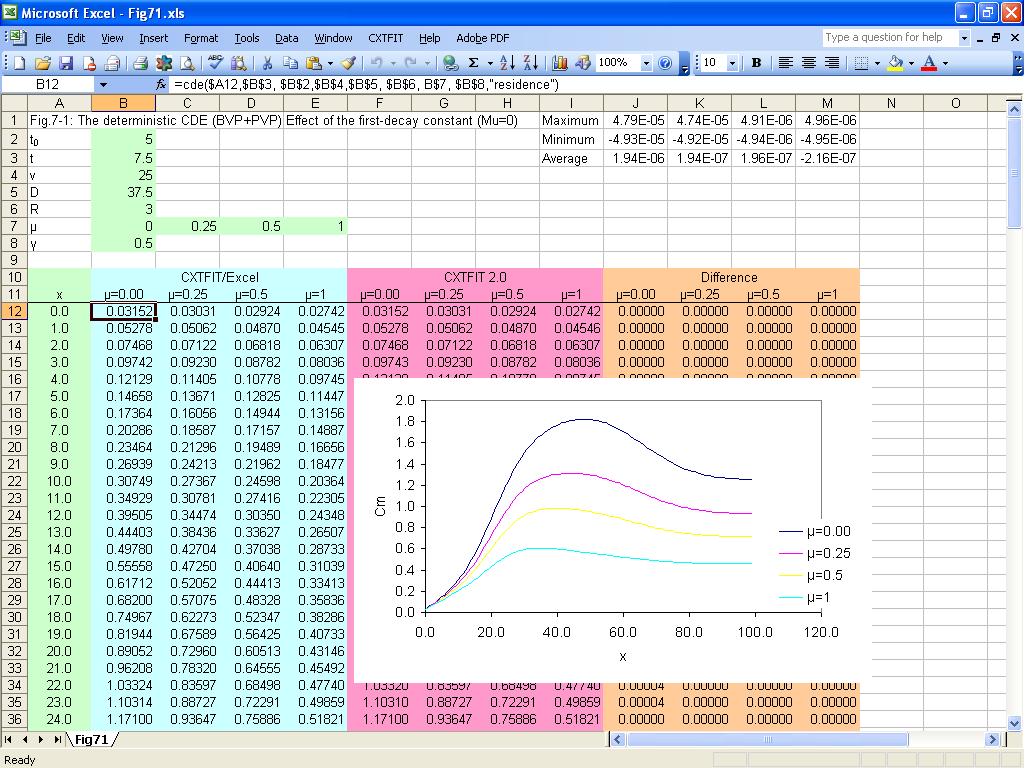Expand the borders dropdown arrow
Screen dimensions: 1025x768
pos(877,62)
